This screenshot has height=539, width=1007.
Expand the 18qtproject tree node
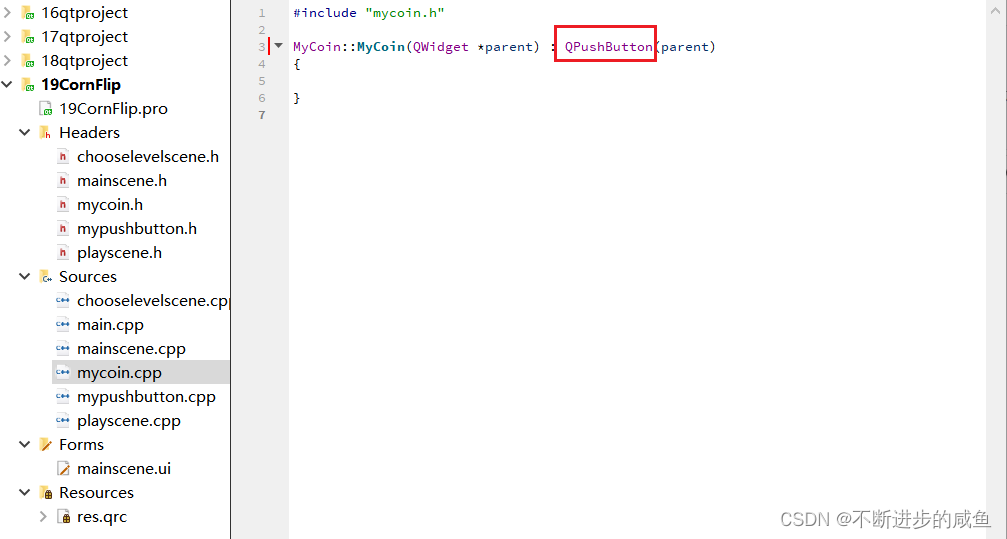7,60
